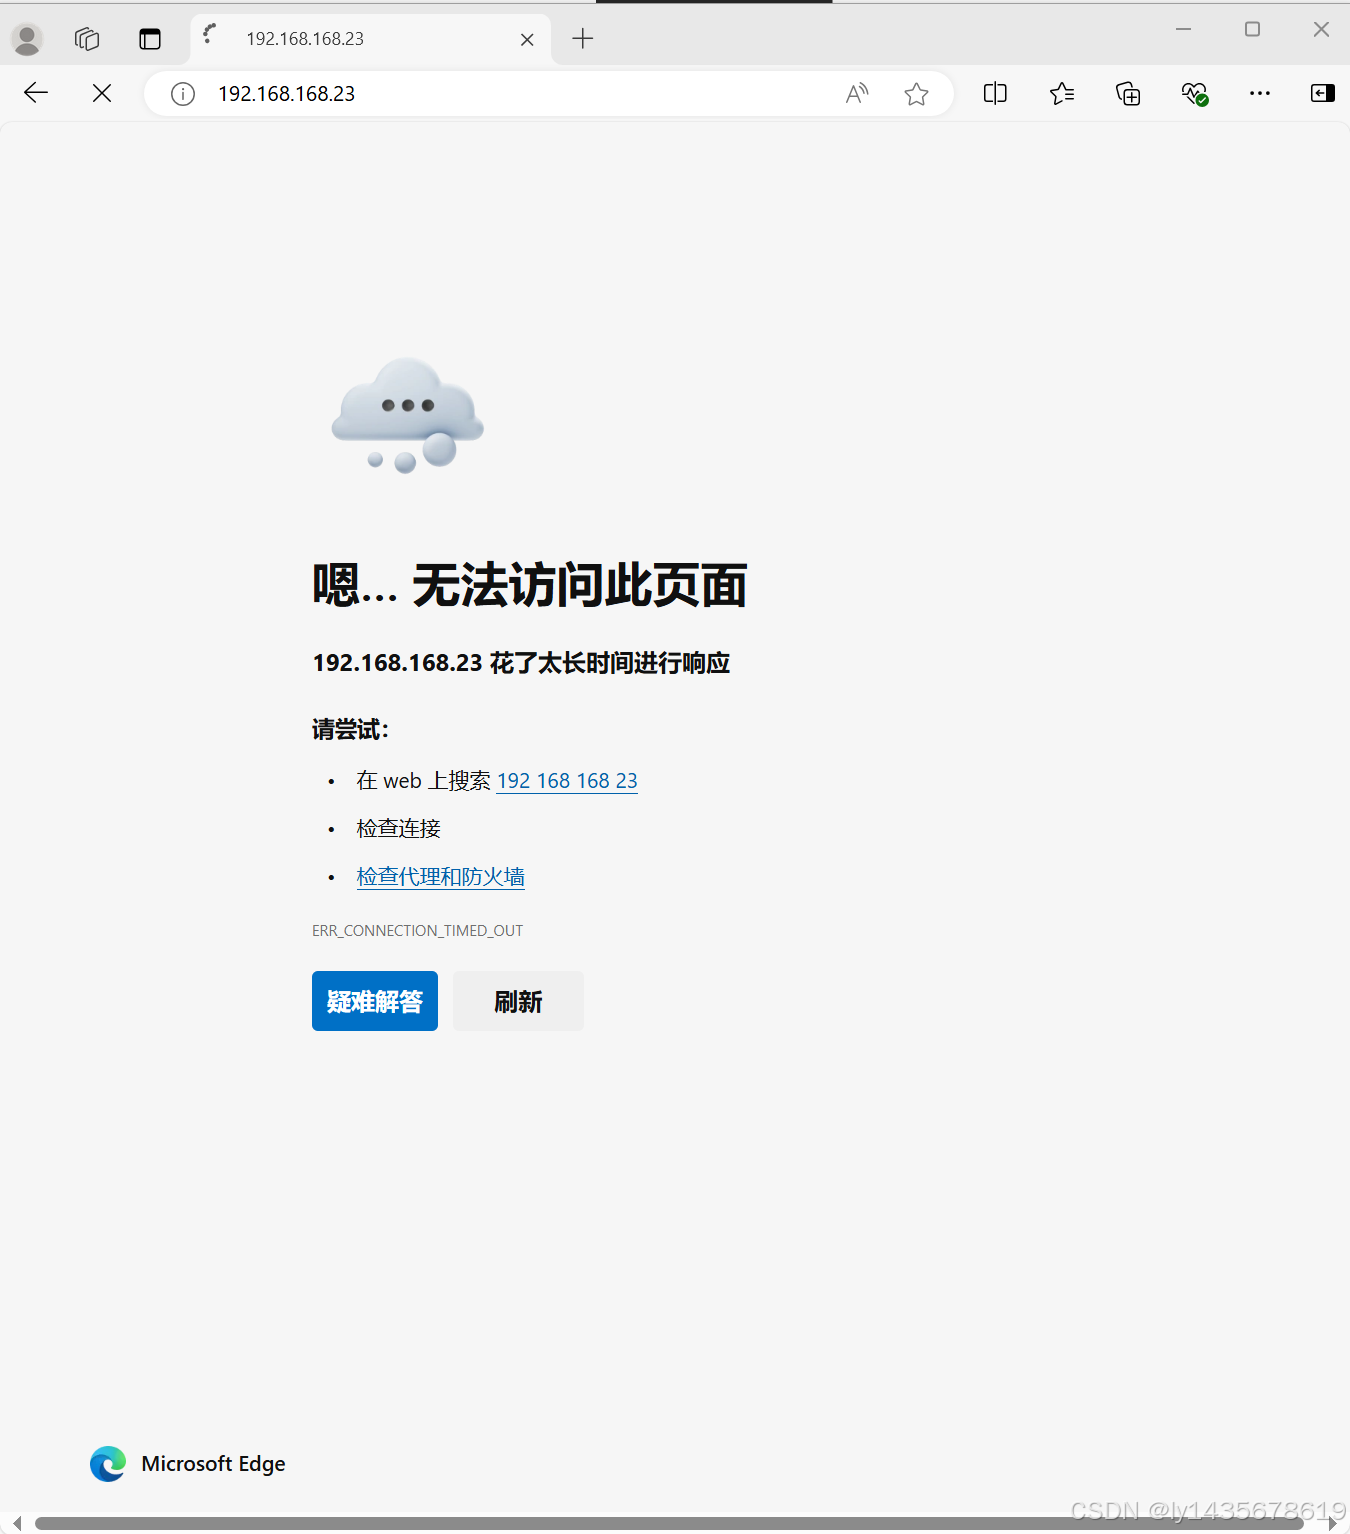Open the Read aloud feature
The height and width of the screenshot is (1534, 1350).
coord(856,93)
